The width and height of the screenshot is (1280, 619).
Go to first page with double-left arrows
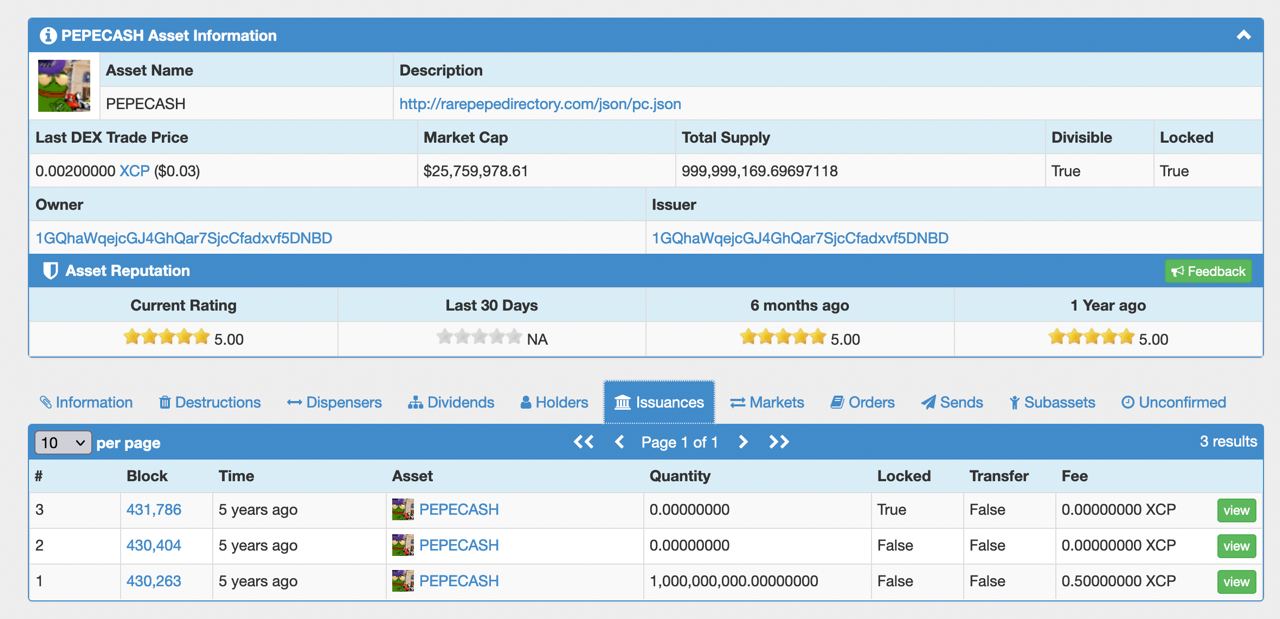click(x=584, y=442)
